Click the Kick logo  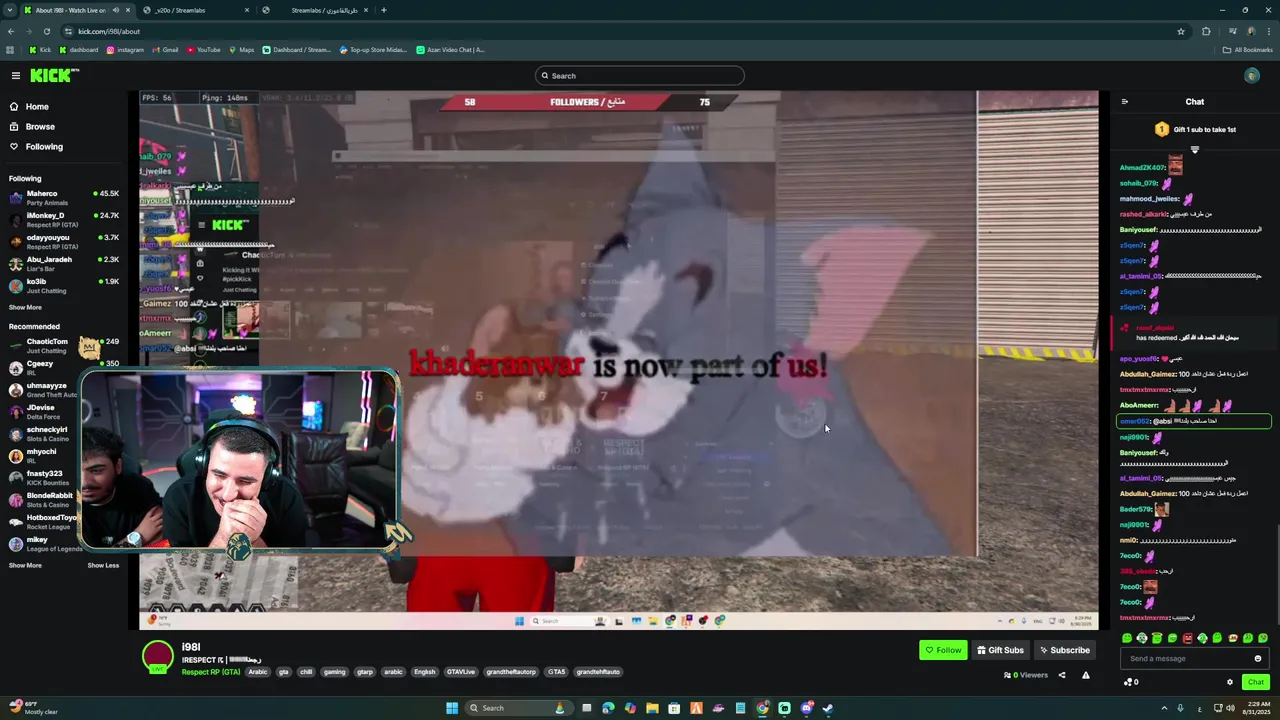pos(54,75)
